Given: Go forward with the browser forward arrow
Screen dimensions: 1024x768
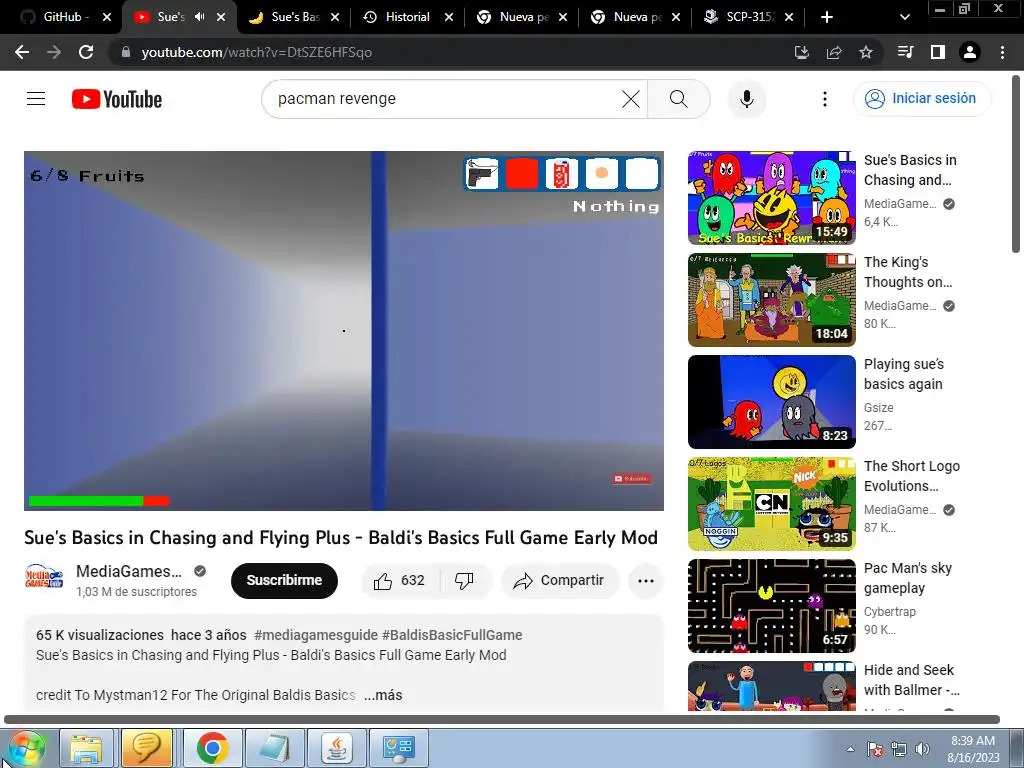Looking at the screenshot, I should (54, 52).
